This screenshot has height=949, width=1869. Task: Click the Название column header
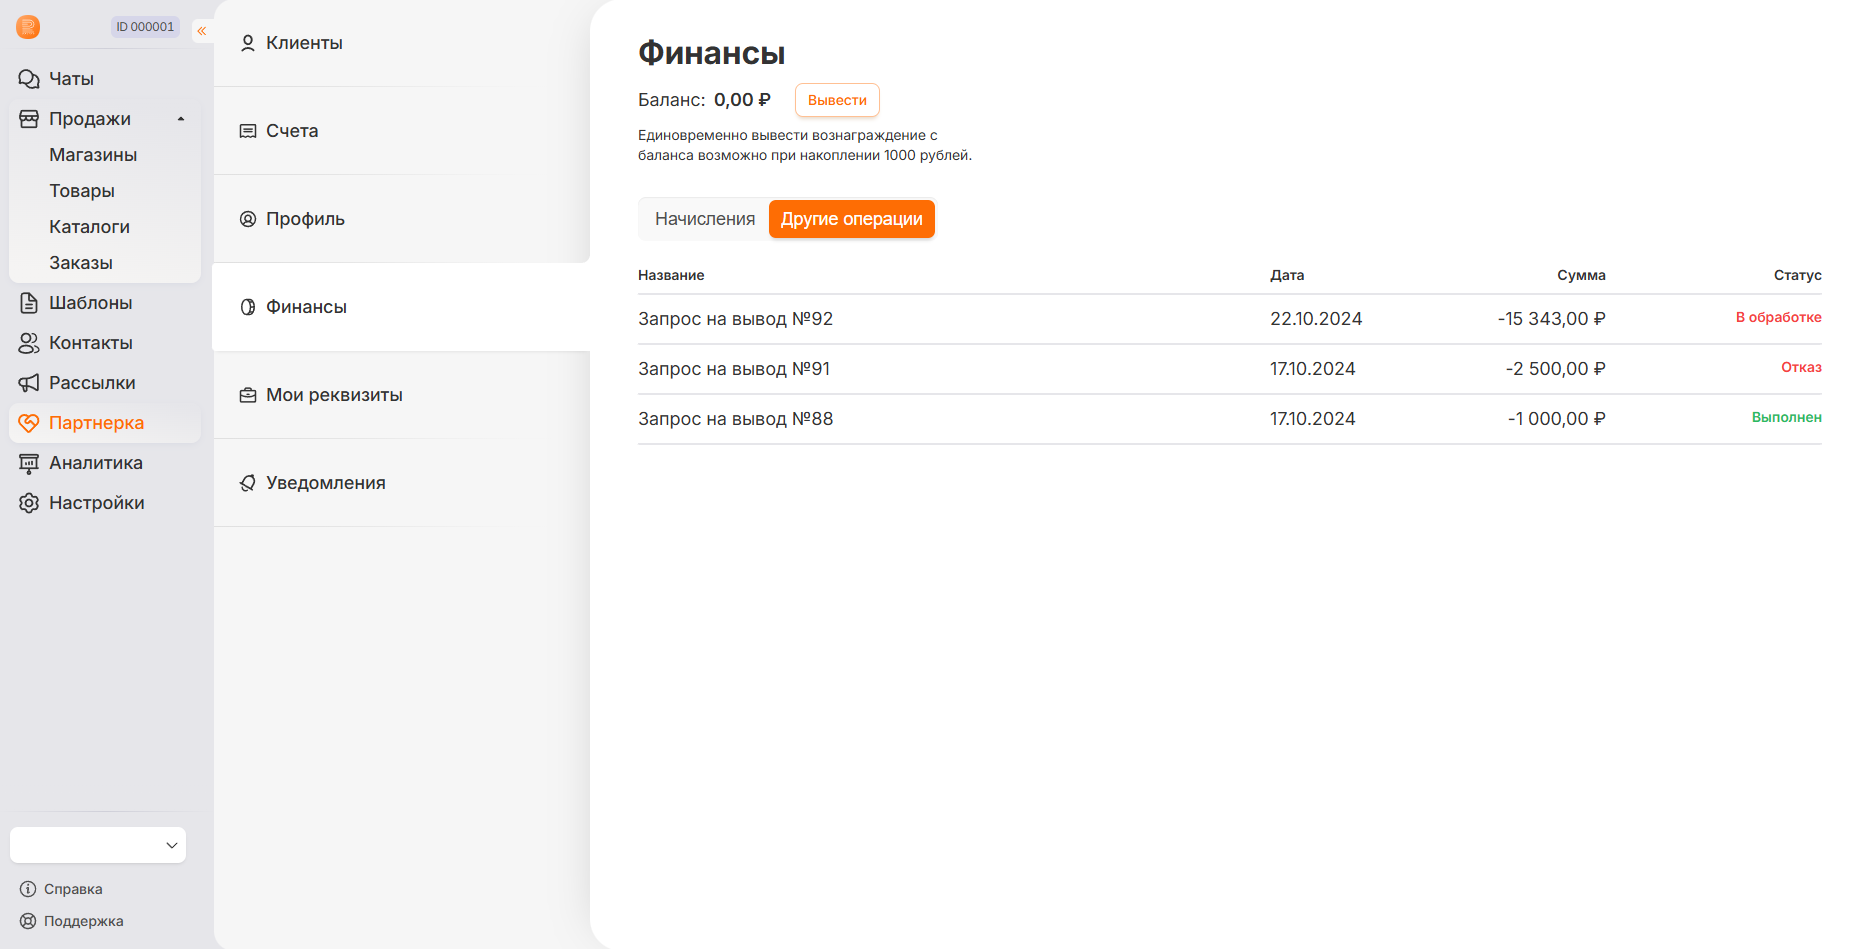[671, 275]
